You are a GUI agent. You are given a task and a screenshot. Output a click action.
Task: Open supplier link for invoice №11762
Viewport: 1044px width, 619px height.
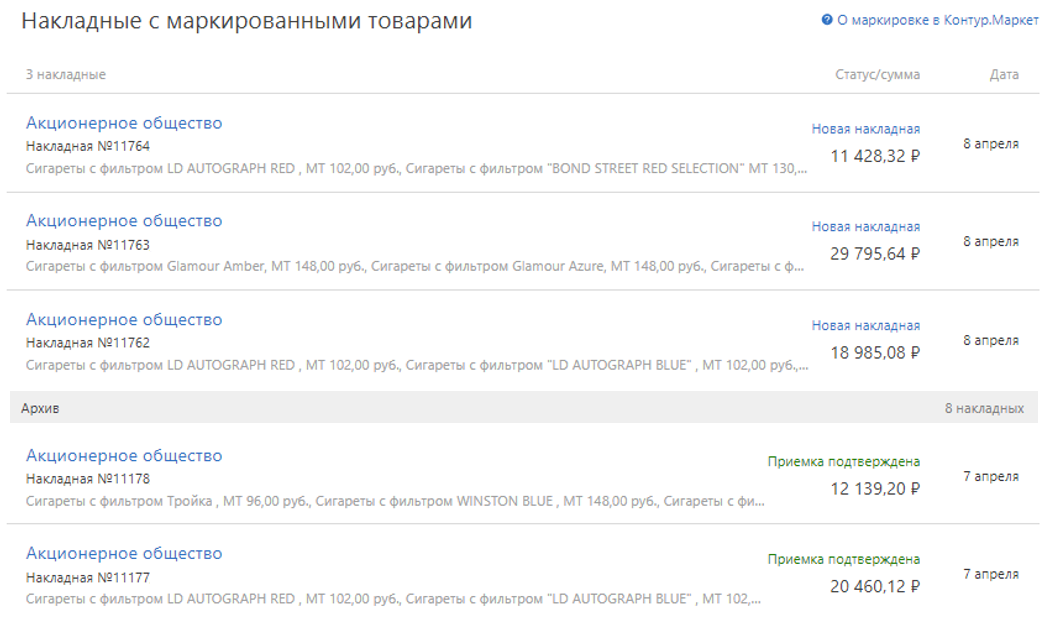[x=124, y=320]
